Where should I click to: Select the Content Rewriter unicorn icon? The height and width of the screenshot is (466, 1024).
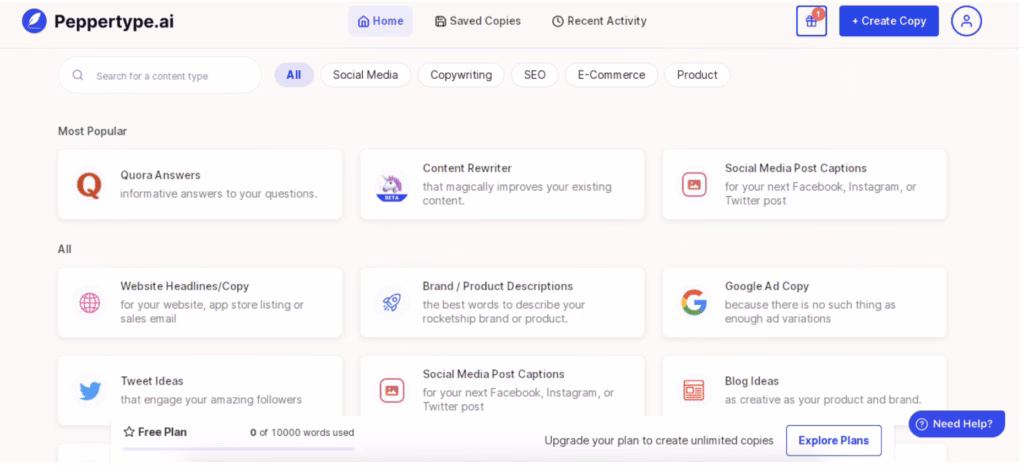point(391,186)
